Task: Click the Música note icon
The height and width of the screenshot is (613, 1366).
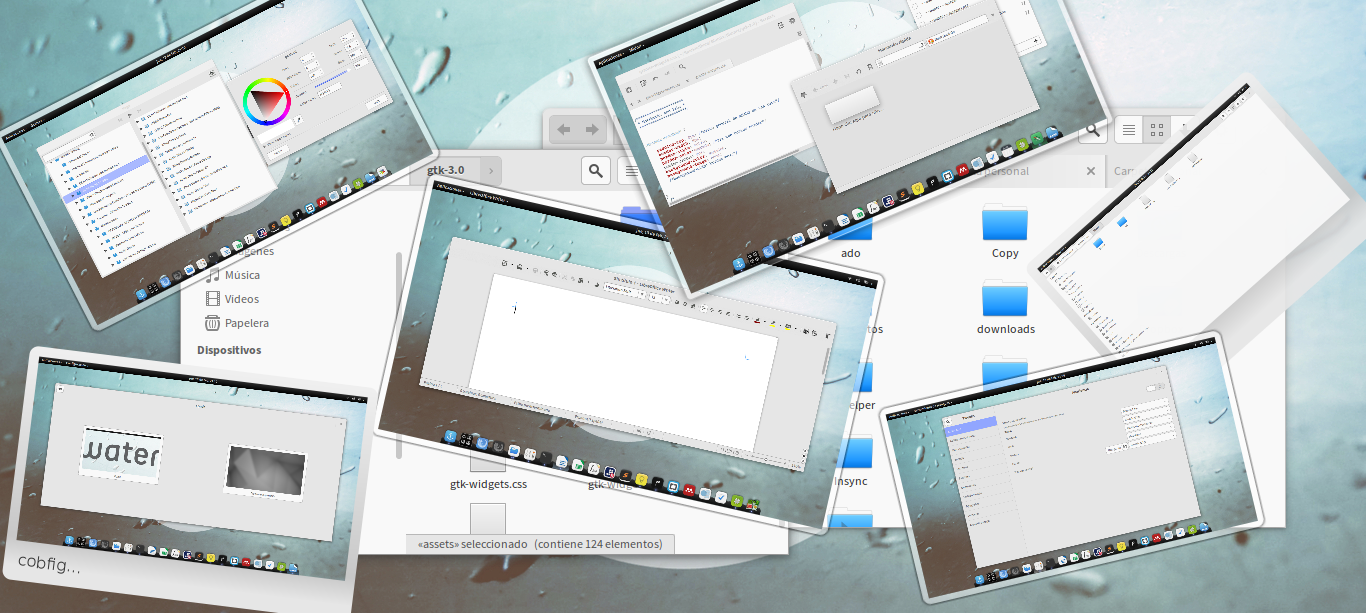Action: (x=212, y=275)
